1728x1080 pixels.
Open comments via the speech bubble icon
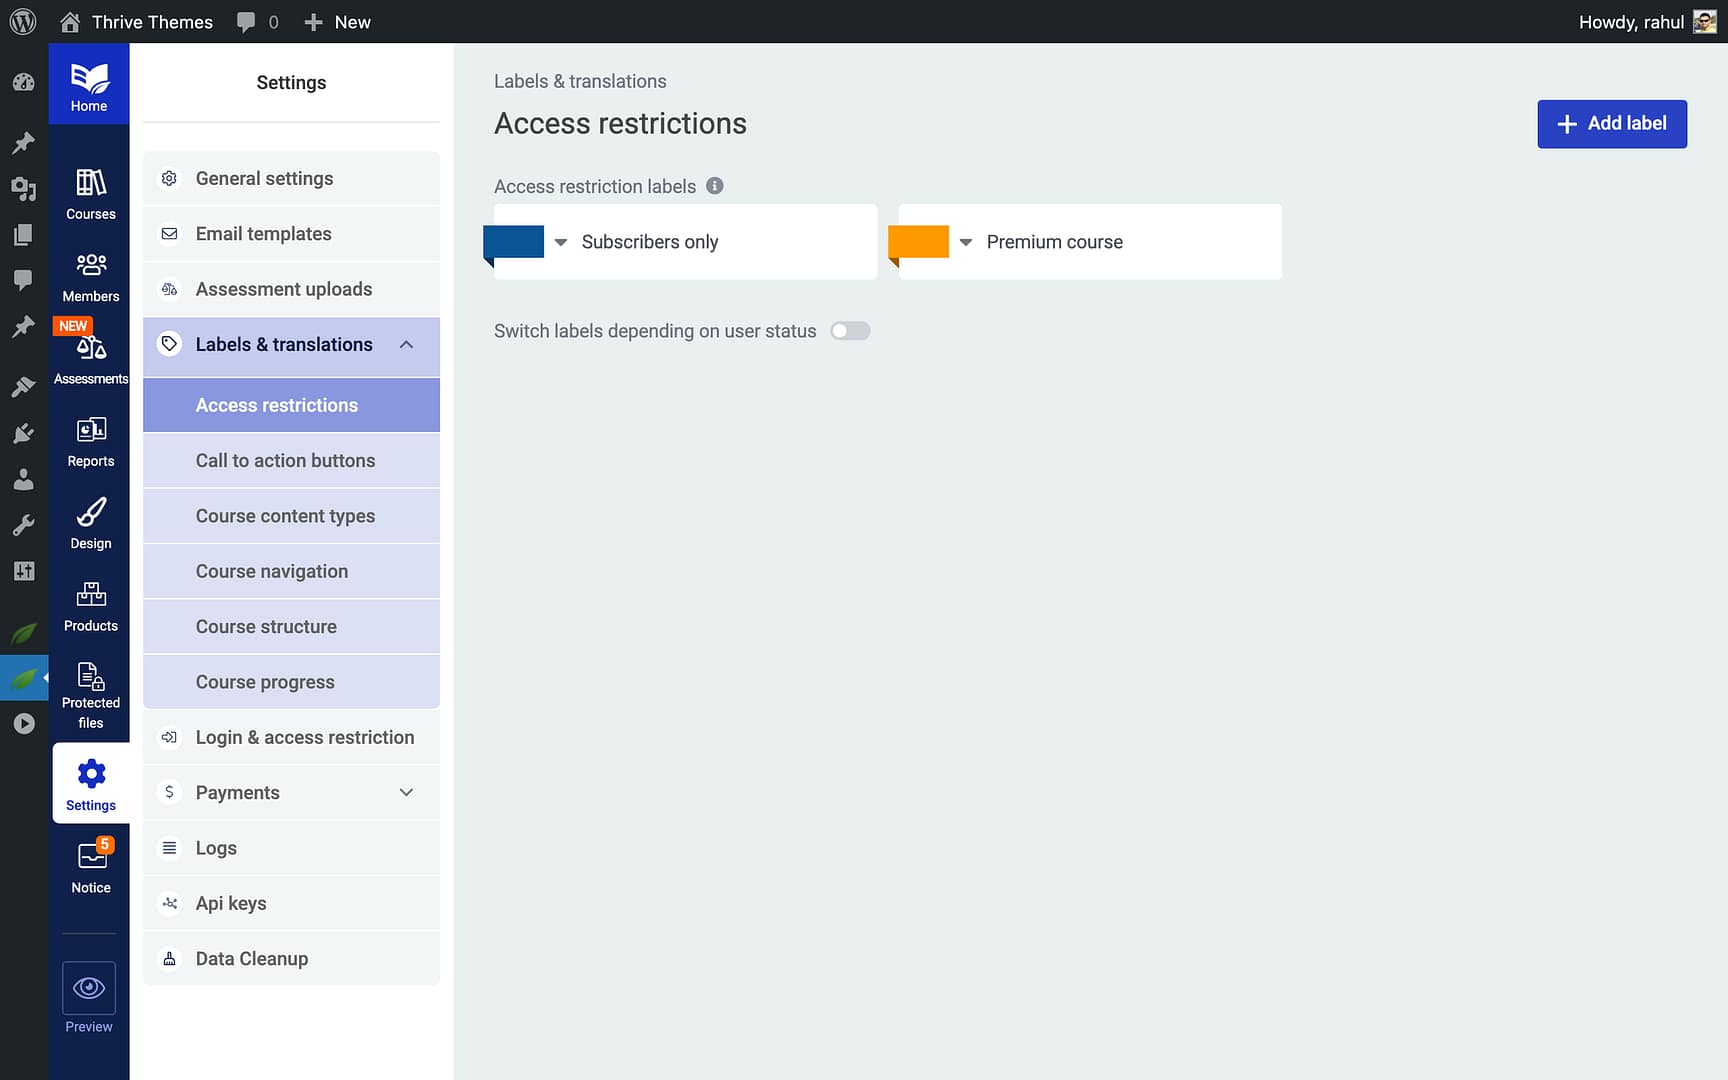246,21
